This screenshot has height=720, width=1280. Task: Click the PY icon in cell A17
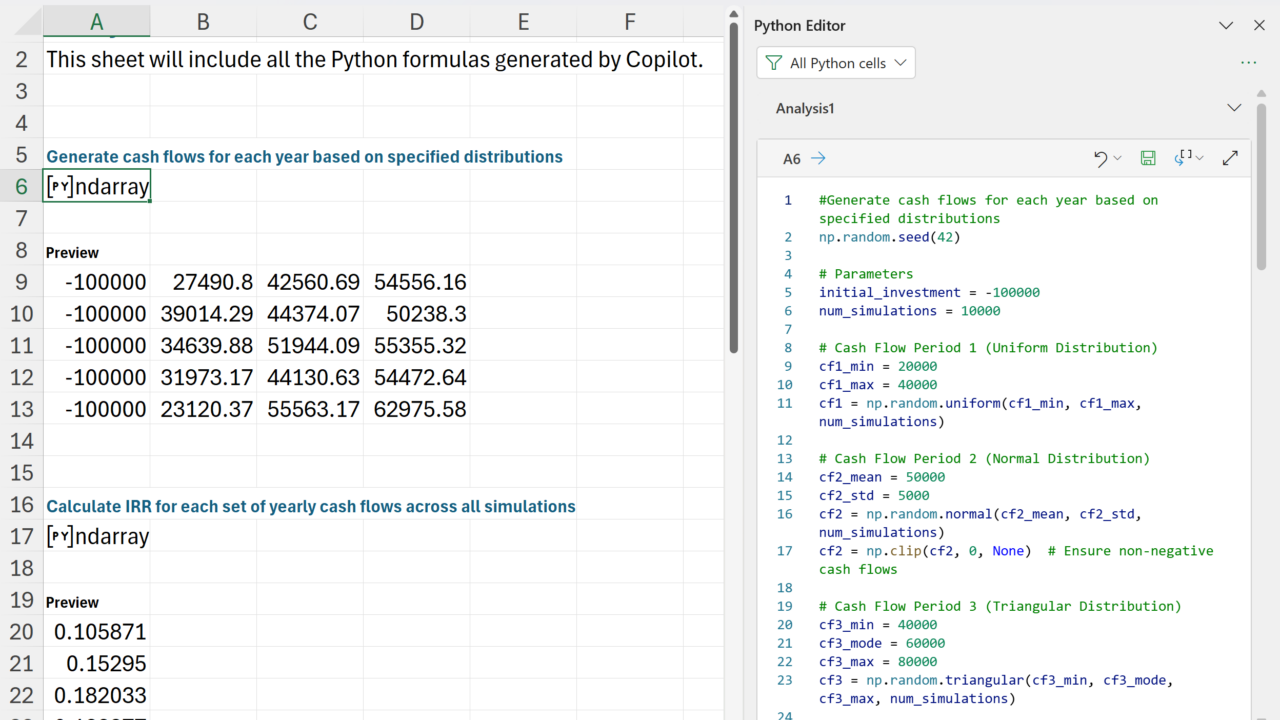(x=60, y=537)
